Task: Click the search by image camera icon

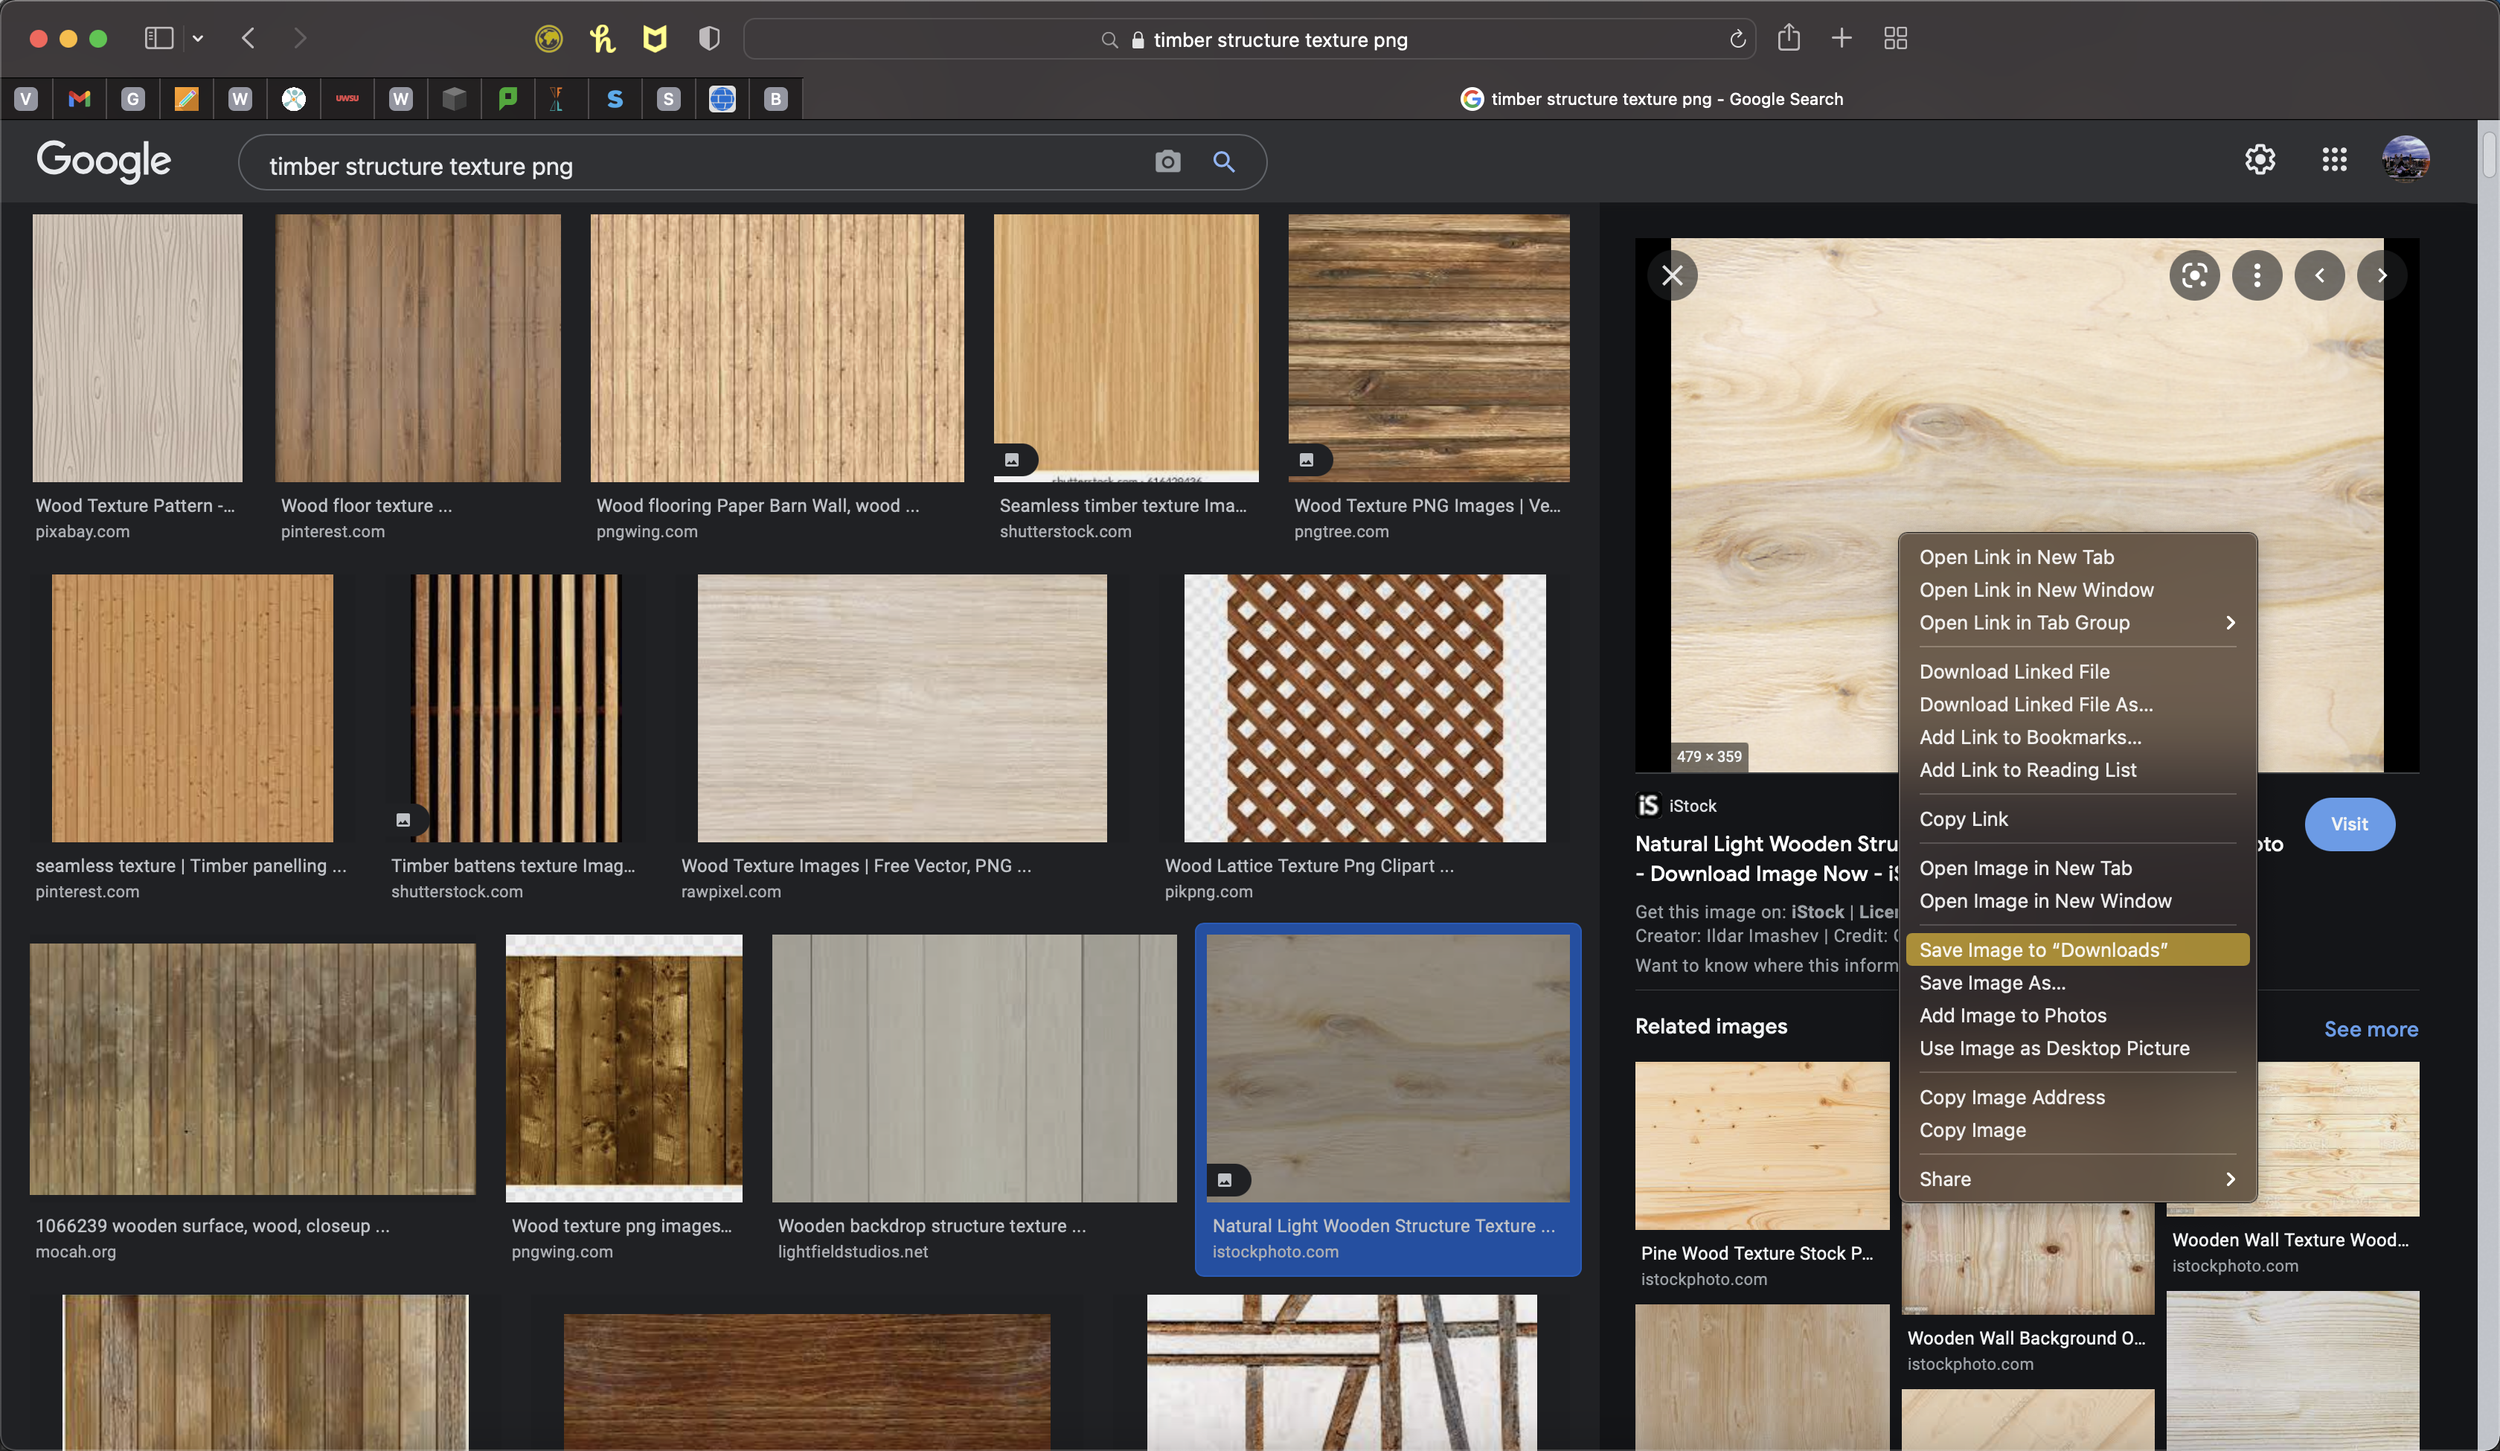Action: click(1167, 162)
